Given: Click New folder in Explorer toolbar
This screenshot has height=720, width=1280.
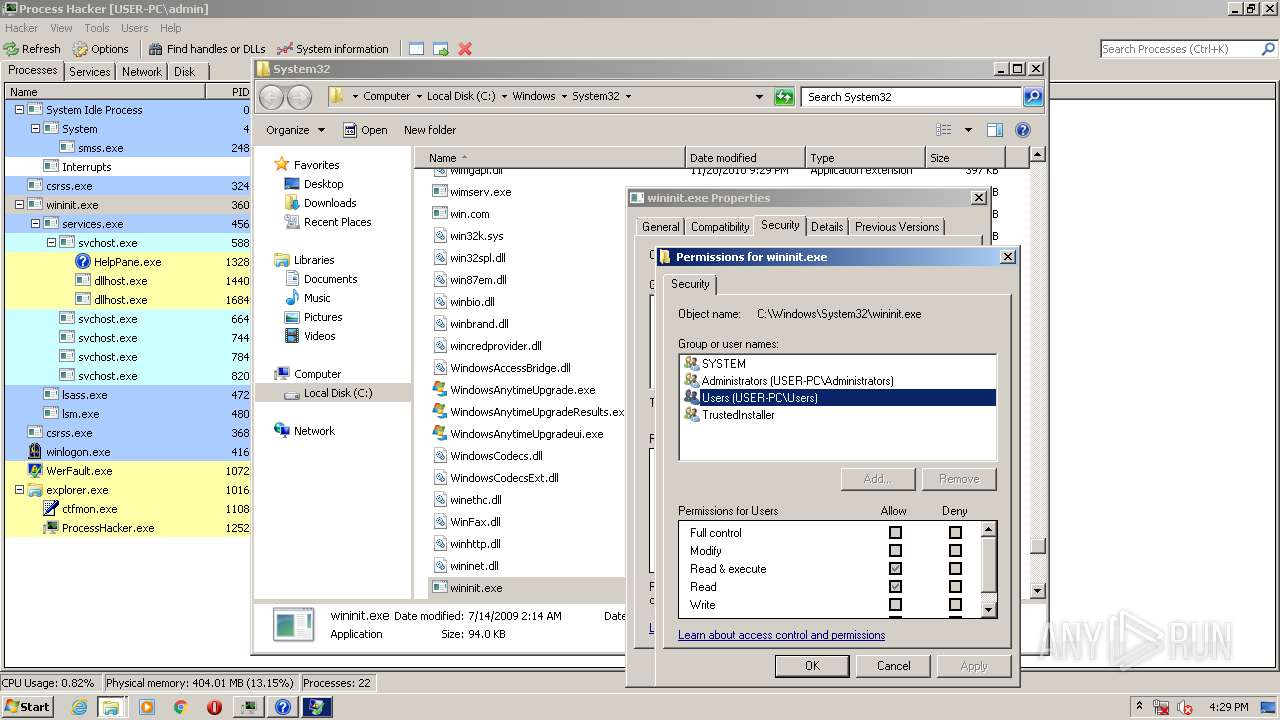Looking at the screenshot, I should click(430, 130).
